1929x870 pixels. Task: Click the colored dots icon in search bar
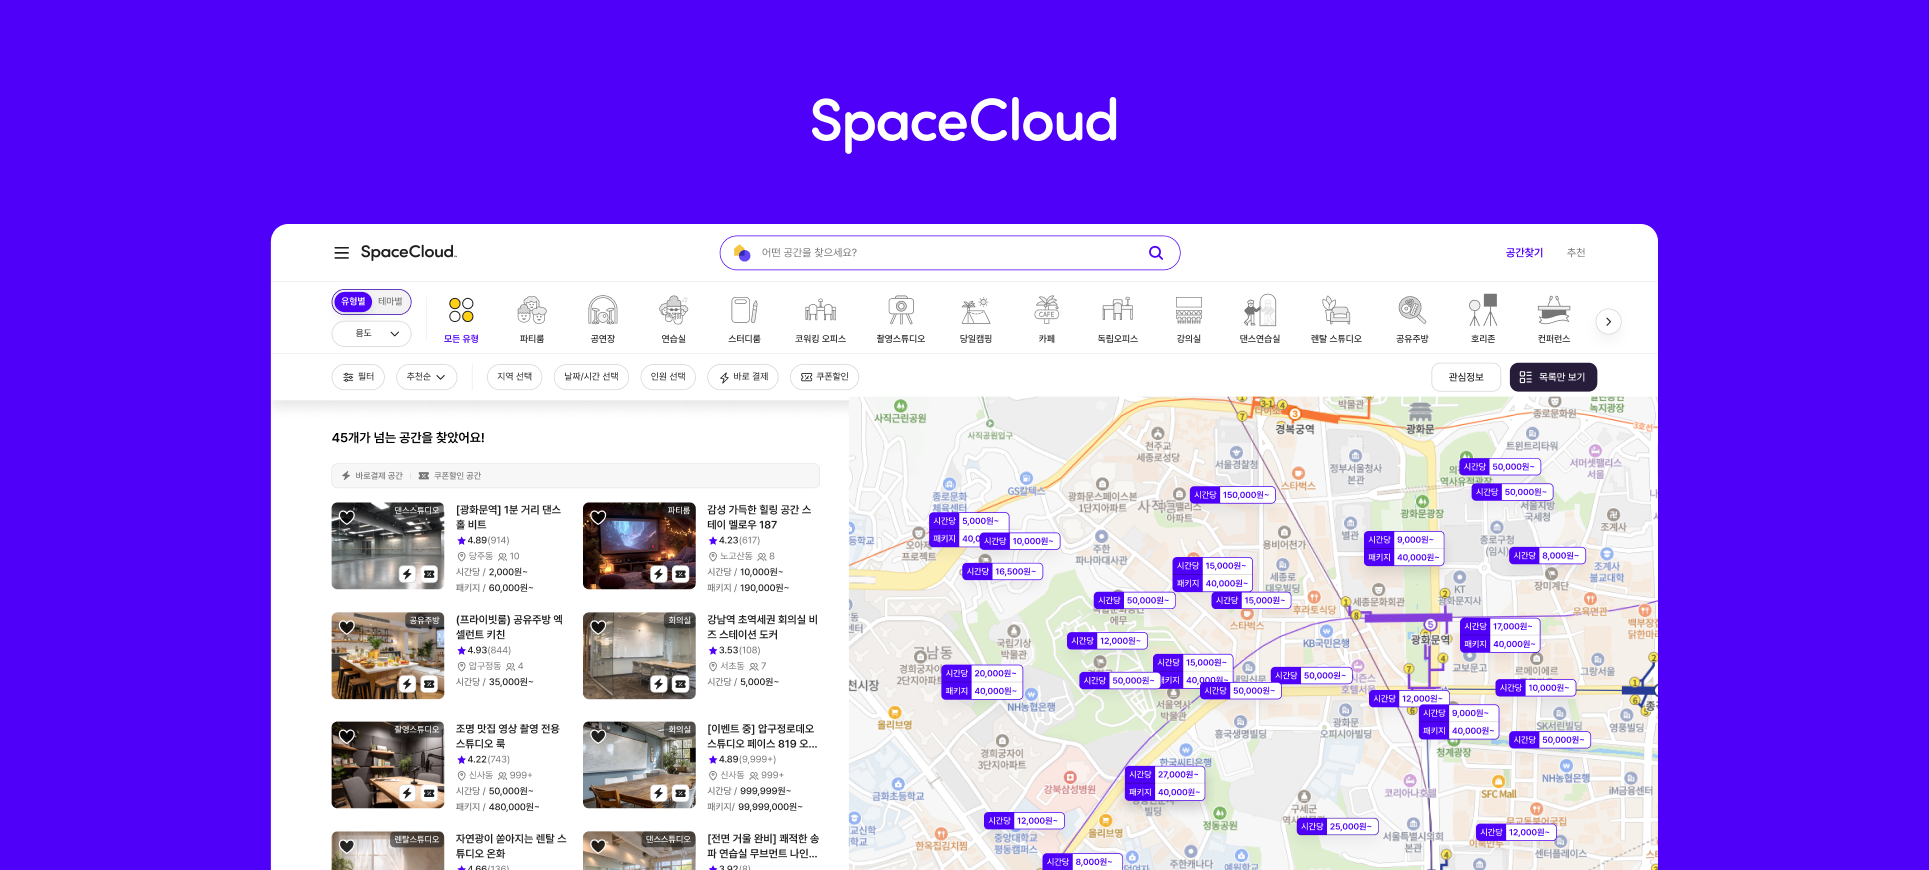[x=741, y=253]
